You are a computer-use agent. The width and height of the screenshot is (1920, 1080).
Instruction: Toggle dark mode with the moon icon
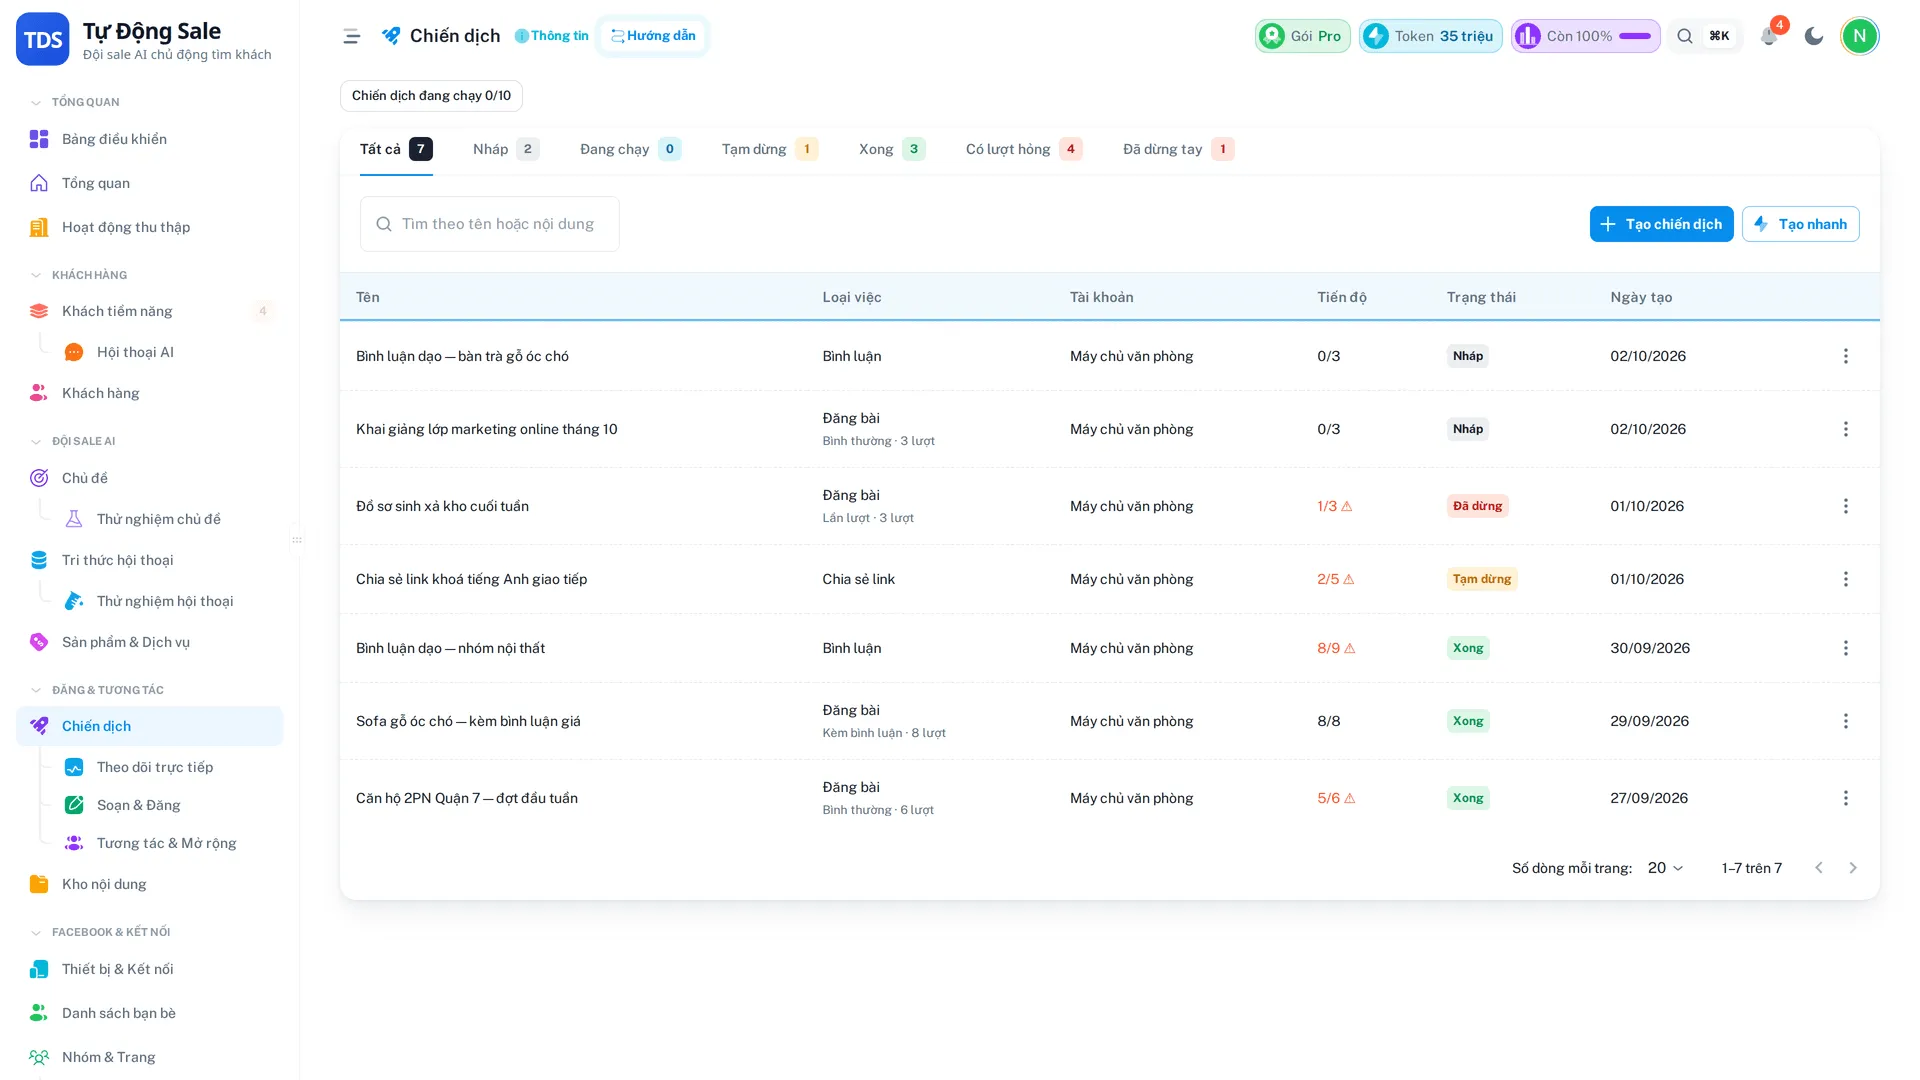[x=1814, y=36]
